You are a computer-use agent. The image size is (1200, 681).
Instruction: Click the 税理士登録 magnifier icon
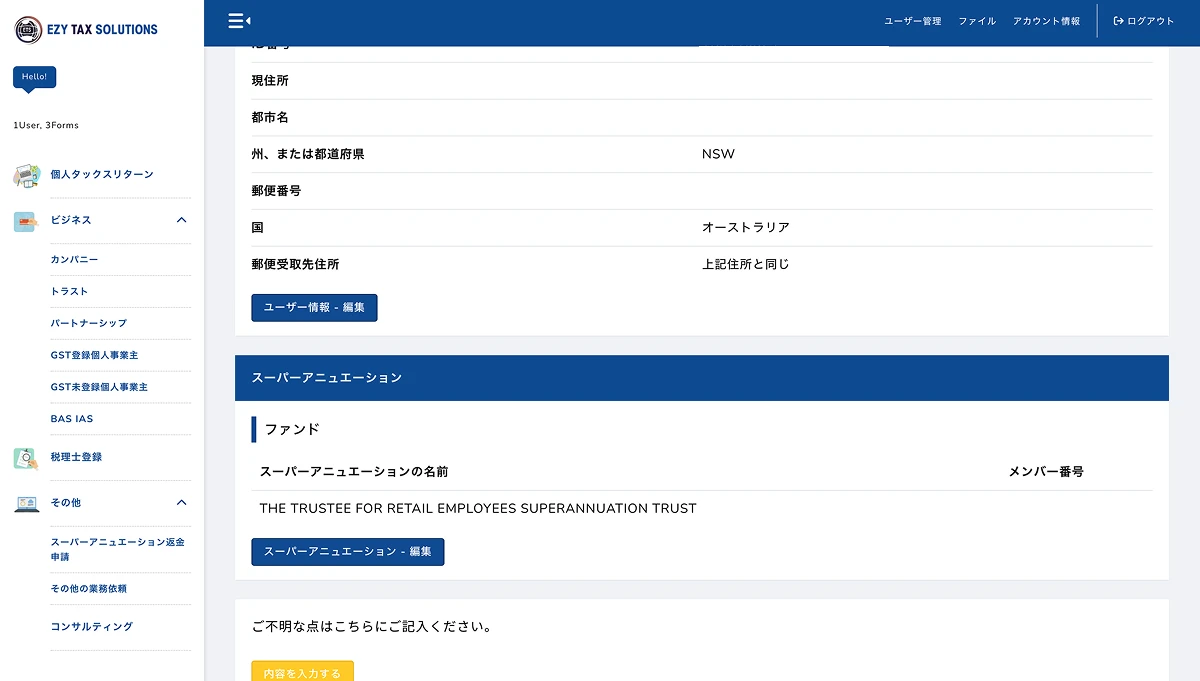click(26, 458)
